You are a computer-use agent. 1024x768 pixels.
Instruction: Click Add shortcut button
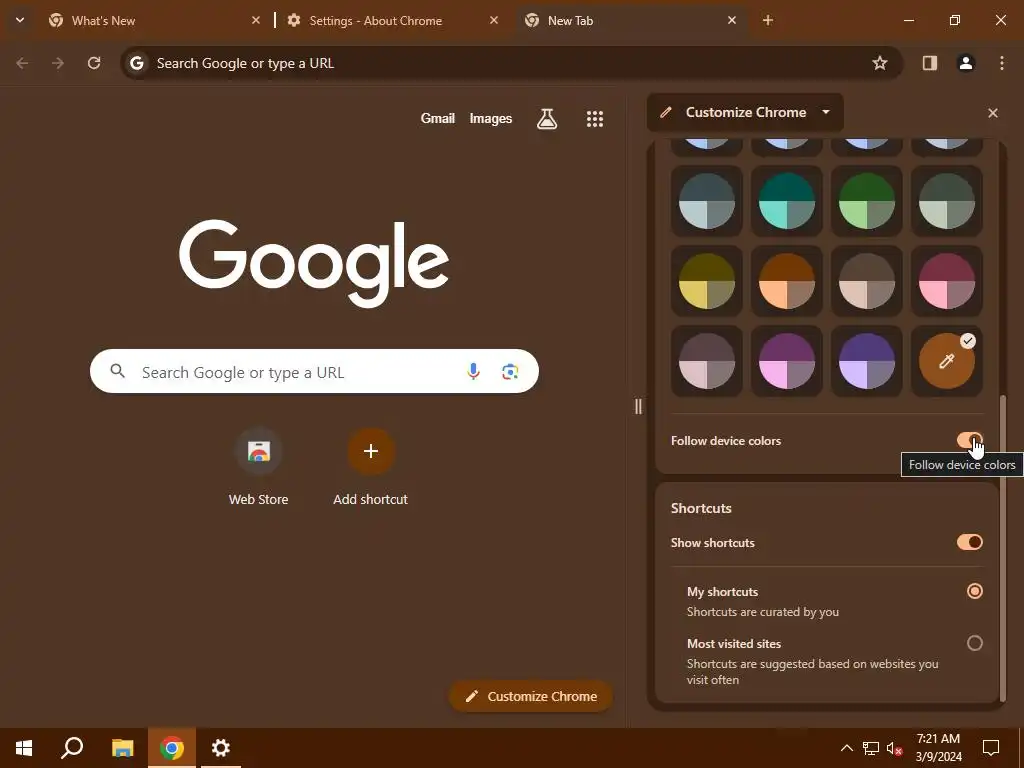coord(370,466)
